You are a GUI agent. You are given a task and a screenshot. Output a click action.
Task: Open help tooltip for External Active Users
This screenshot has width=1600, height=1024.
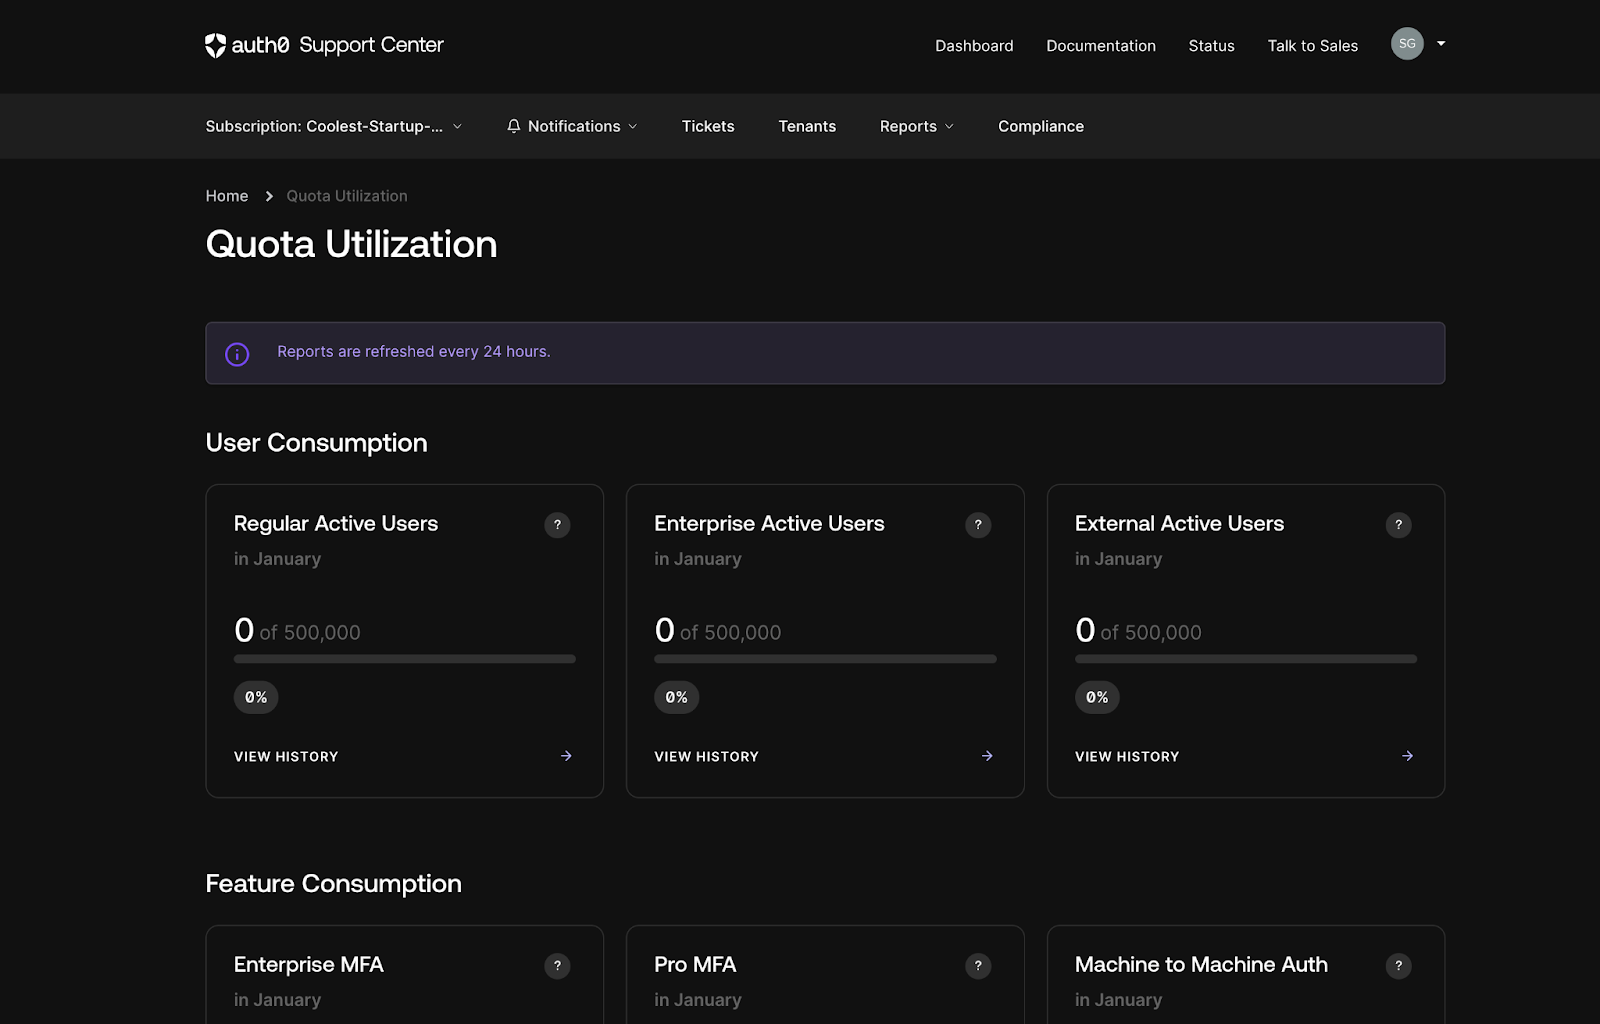[1398, 524]
